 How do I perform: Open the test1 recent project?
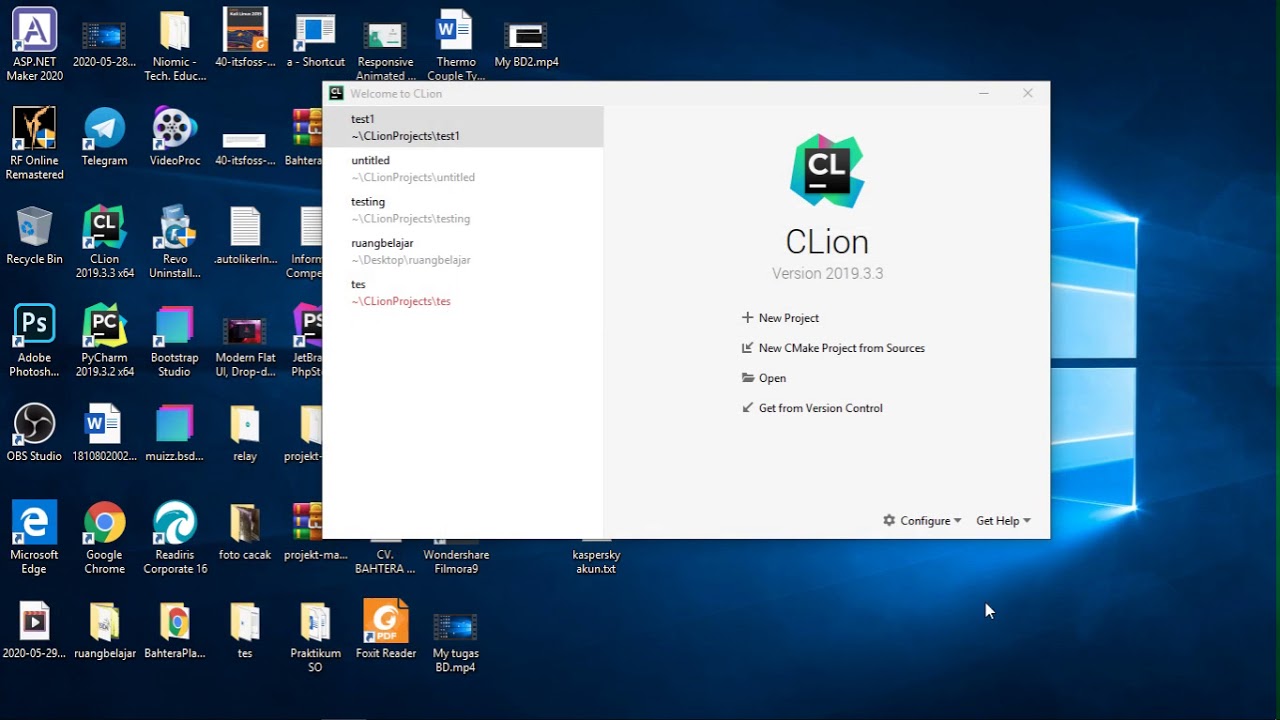[463, 127]
